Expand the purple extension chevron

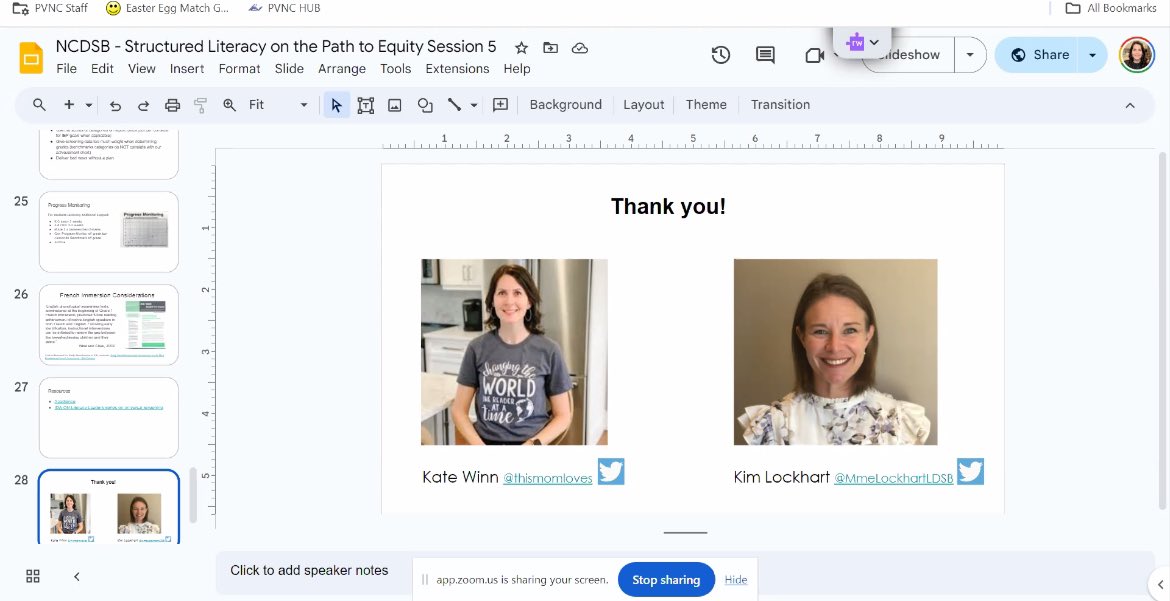pos(875,43)
